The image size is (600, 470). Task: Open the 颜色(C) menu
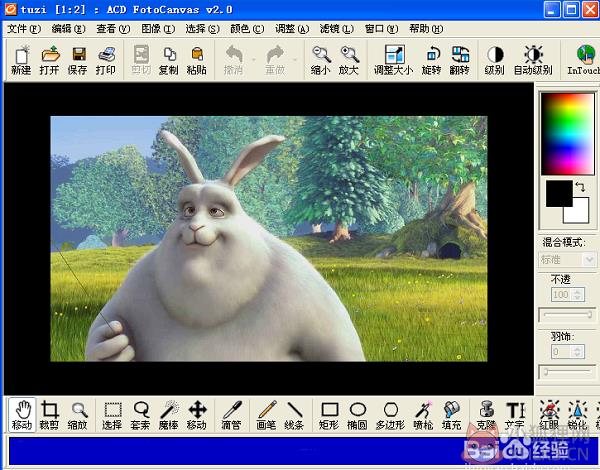click(x=247, y=29)
